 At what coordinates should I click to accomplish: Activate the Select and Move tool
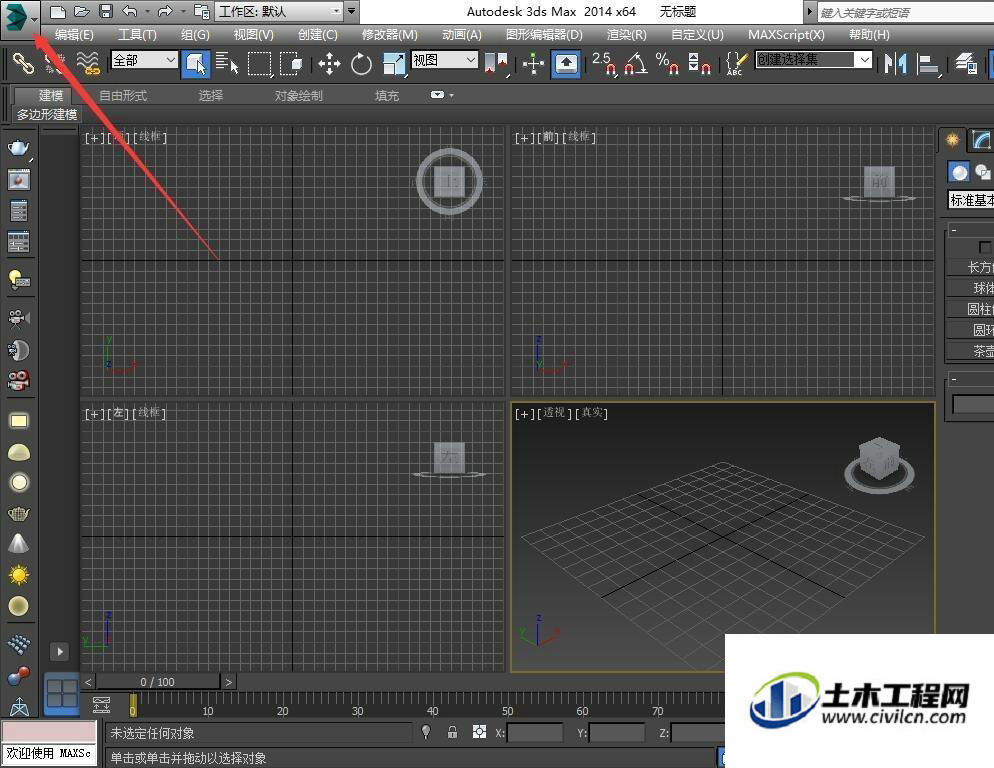click(330, 63)
